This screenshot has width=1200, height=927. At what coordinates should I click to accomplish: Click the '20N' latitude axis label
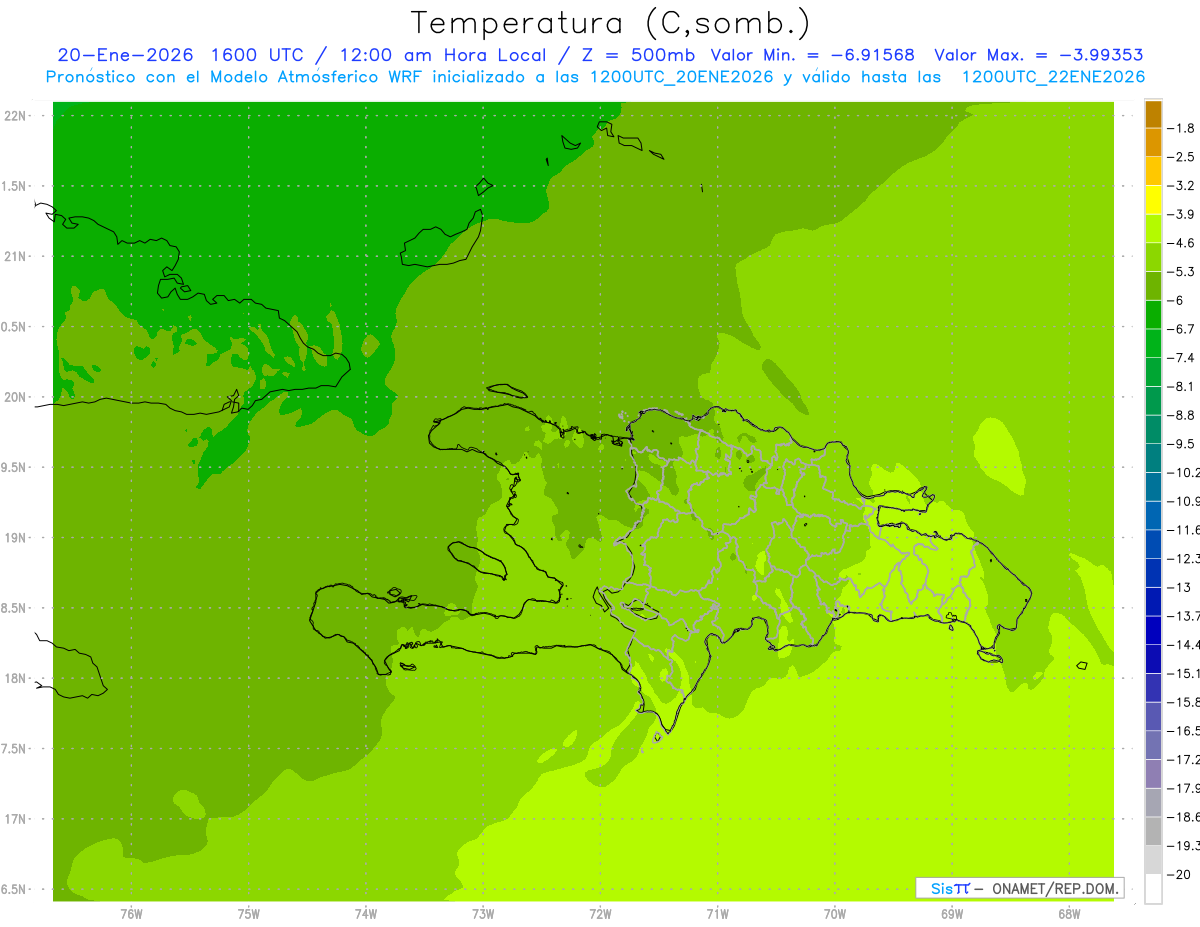pos(15,397)
